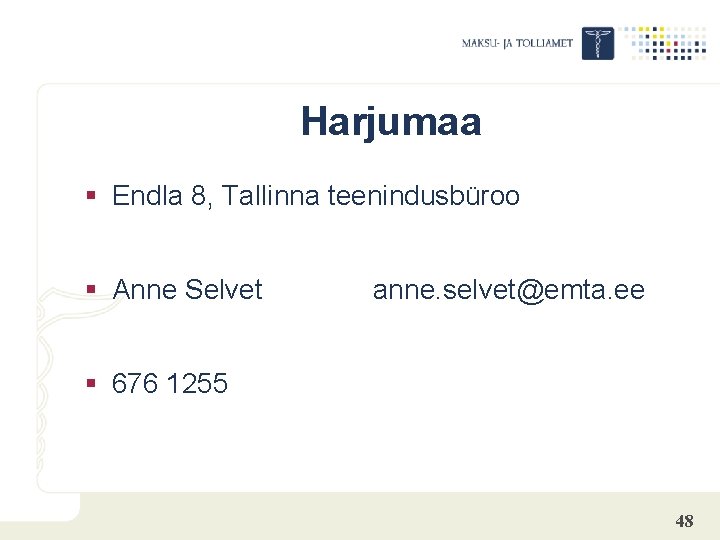Click the phone number 676 1255
The image size is (720, 540).
(x=169, y=383)
